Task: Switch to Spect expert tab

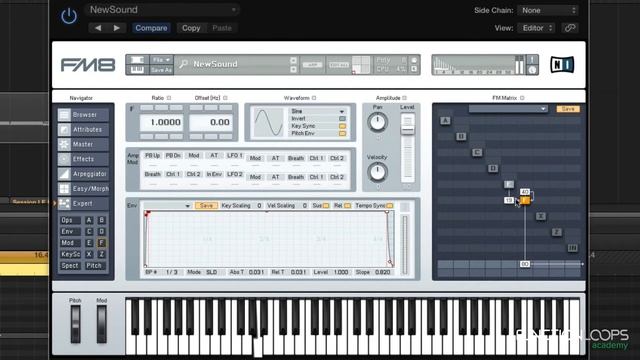Action: tap(70, 266)
